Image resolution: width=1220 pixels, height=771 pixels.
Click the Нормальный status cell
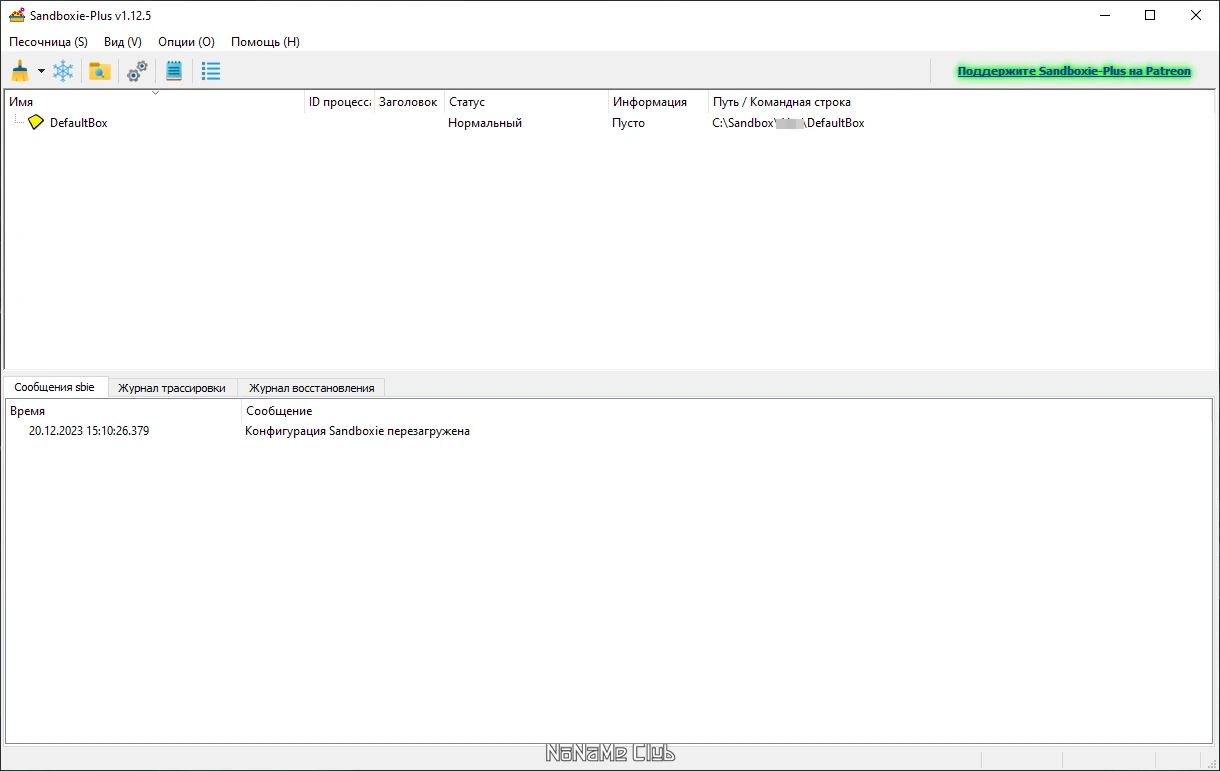485,123
